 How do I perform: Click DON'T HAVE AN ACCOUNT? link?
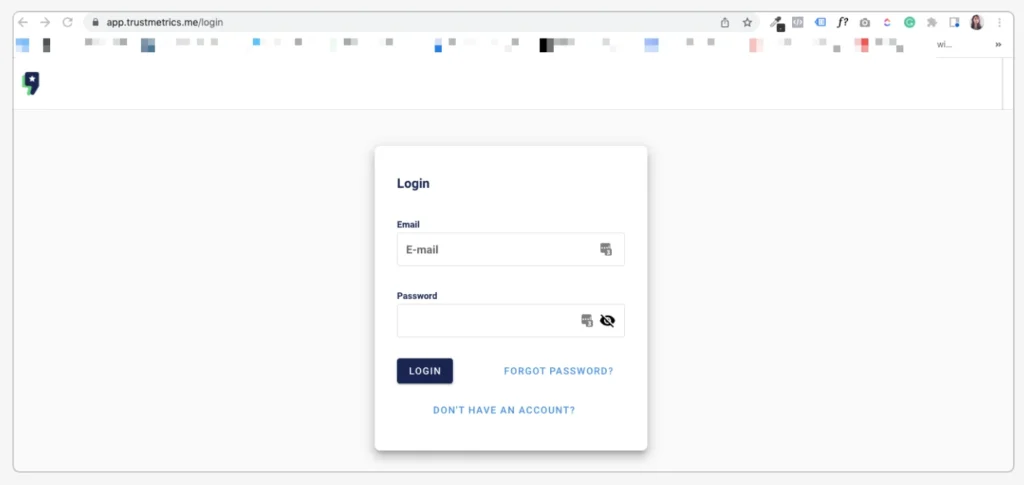(x=504, y=411)
